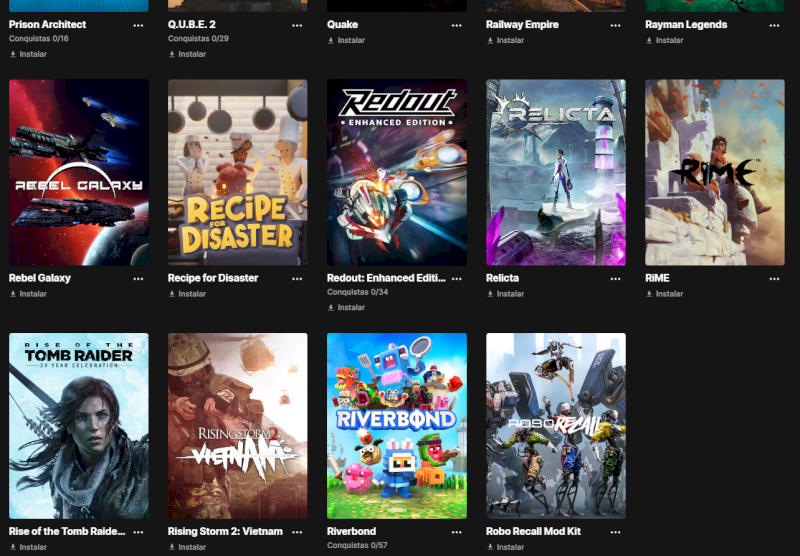Open the options menu for Rising Storm 2: Vietnam
This screenshot has height=556, width=800.
(297, 532)
